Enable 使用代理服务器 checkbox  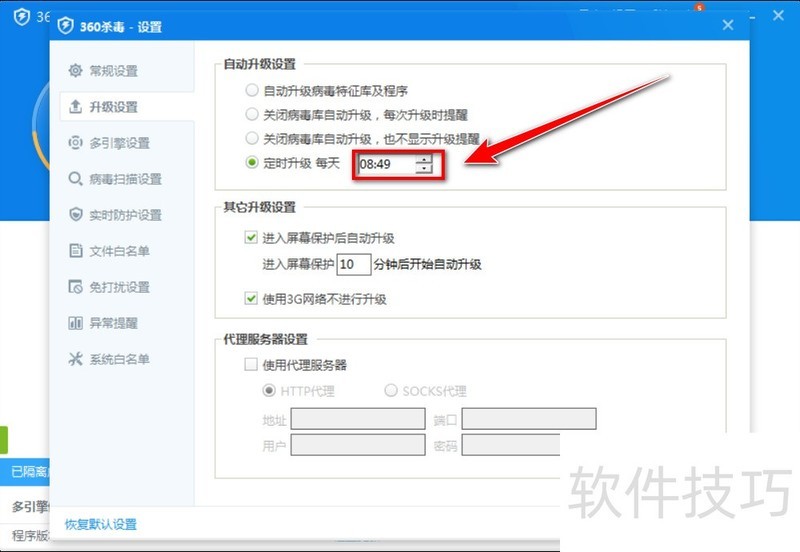point(251,364)
